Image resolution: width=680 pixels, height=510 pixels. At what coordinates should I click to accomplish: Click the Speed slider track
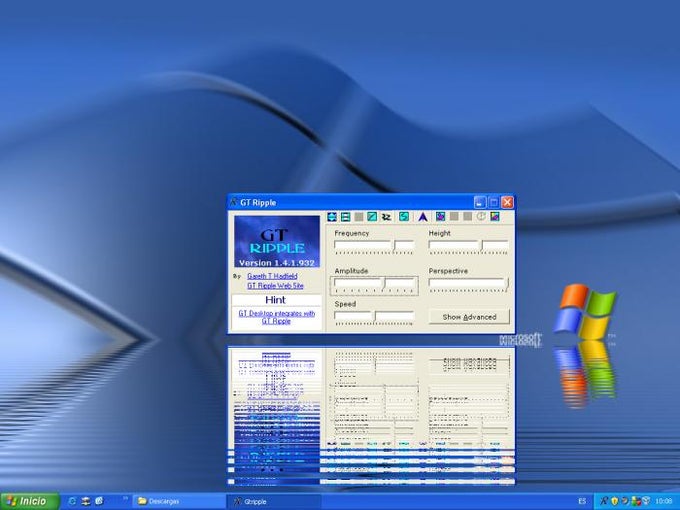click(374, 316)
